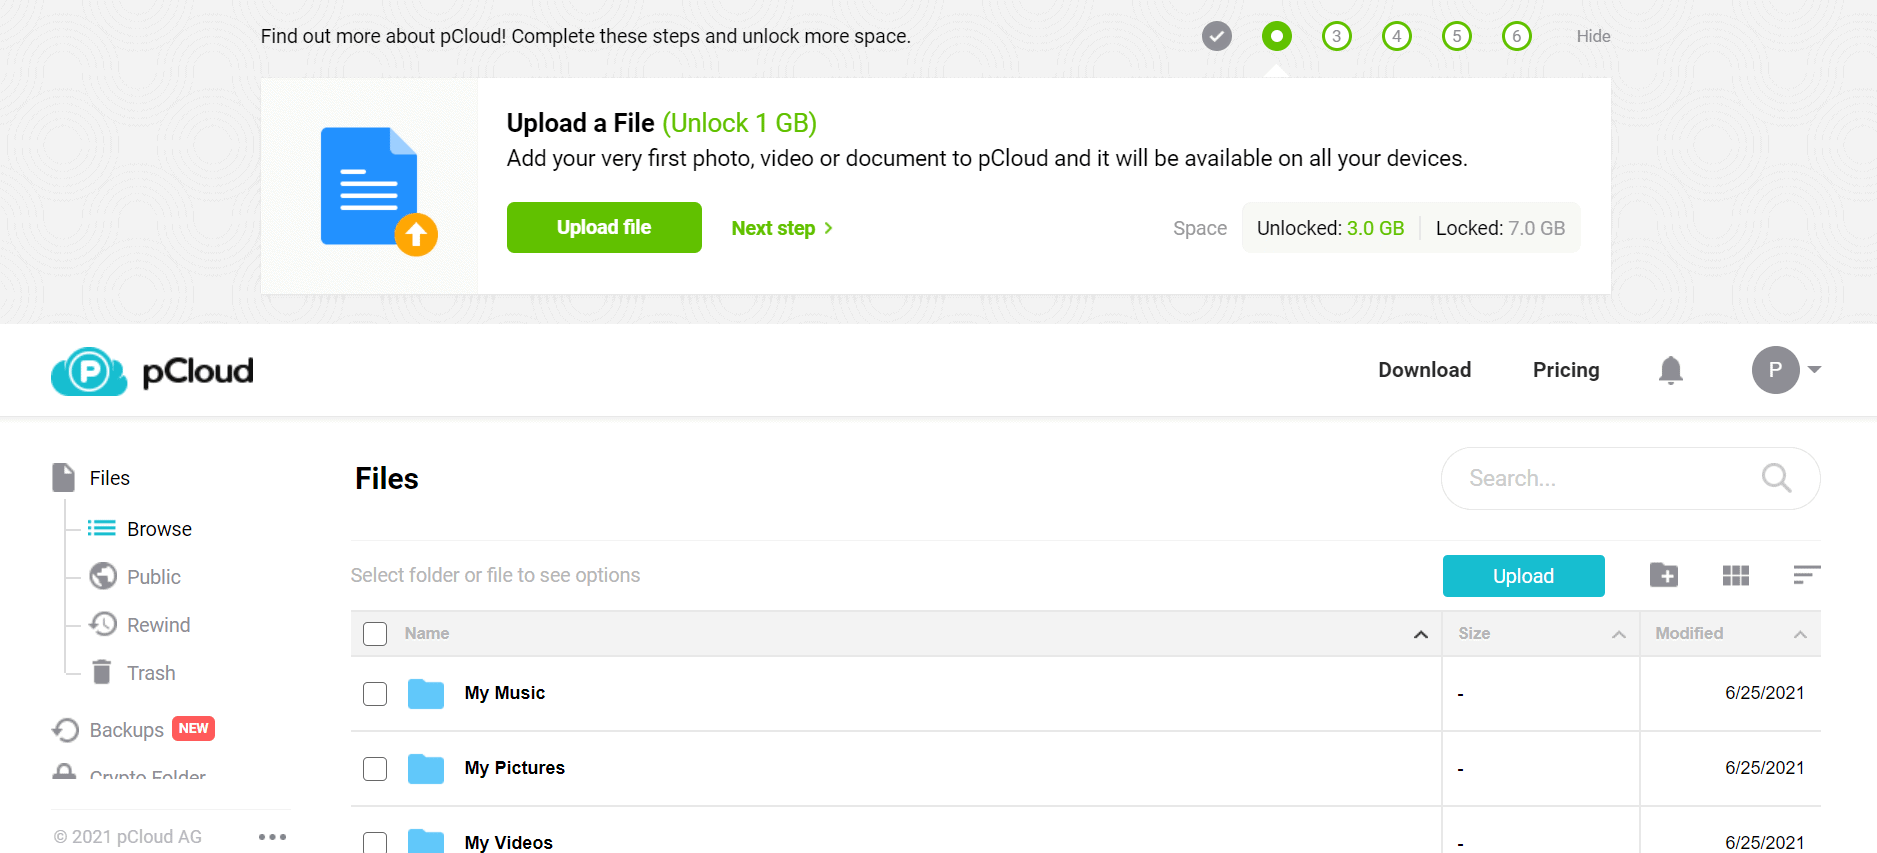Open Public folder in the sidebar
Image resolution: width=1877 pixels, height=853 pixels.
135,577
